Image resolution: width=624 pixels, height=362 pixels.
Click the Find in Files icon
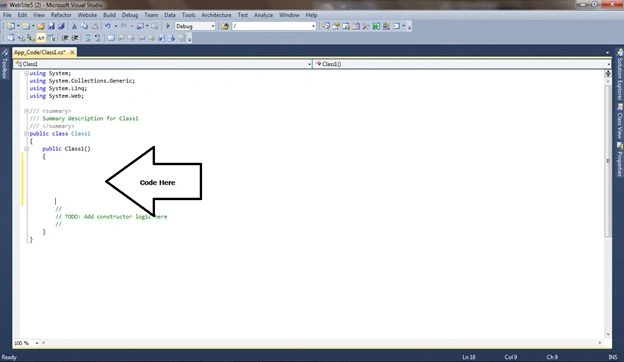(225, 26)
